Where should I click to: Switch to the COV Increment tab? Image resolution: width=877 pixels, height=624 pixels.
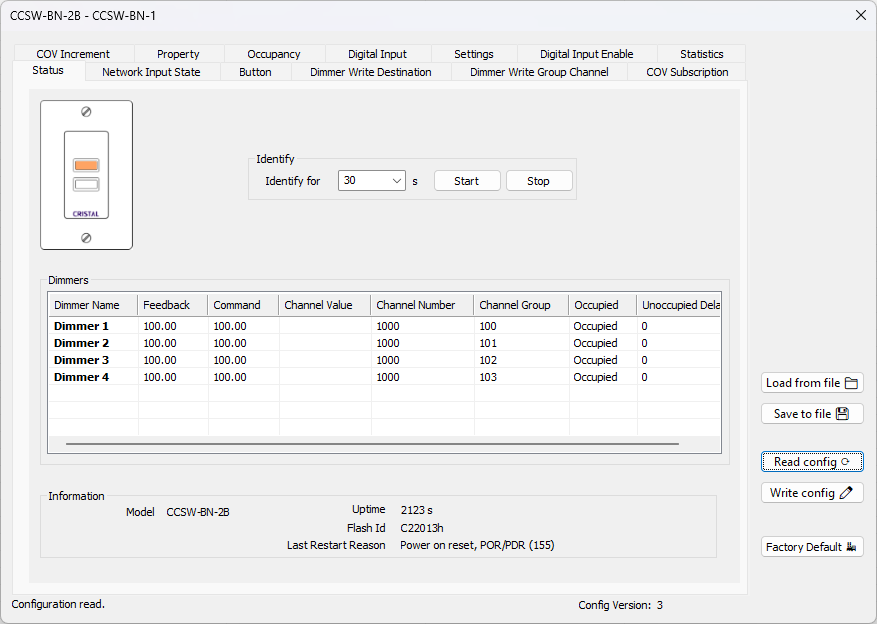(x=73, y=54)
